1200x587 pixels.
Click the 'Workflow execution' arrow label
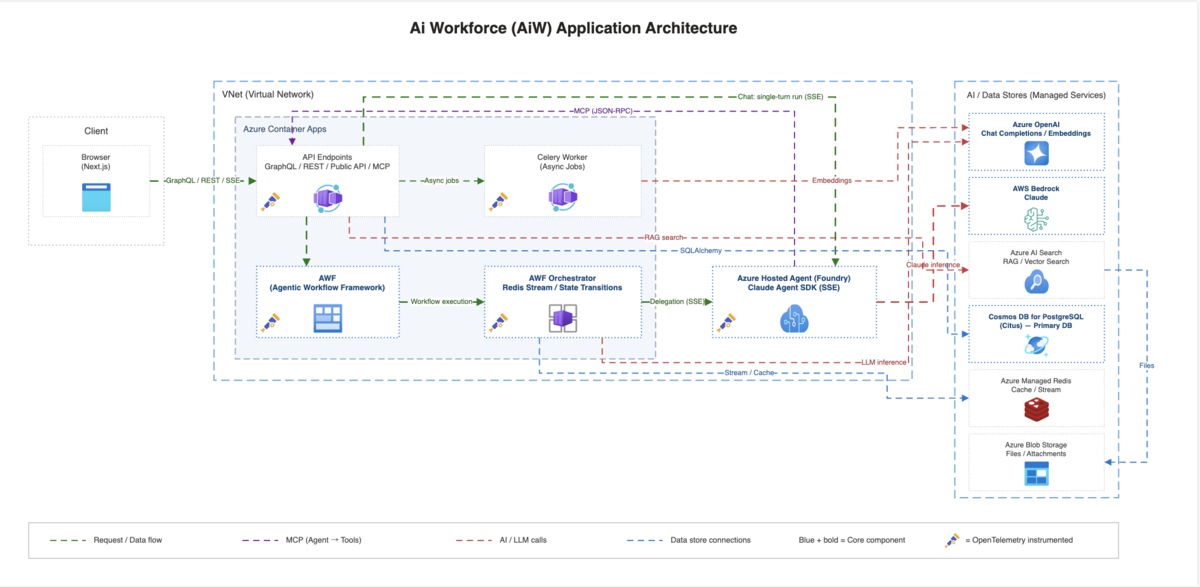click(441, 300)
